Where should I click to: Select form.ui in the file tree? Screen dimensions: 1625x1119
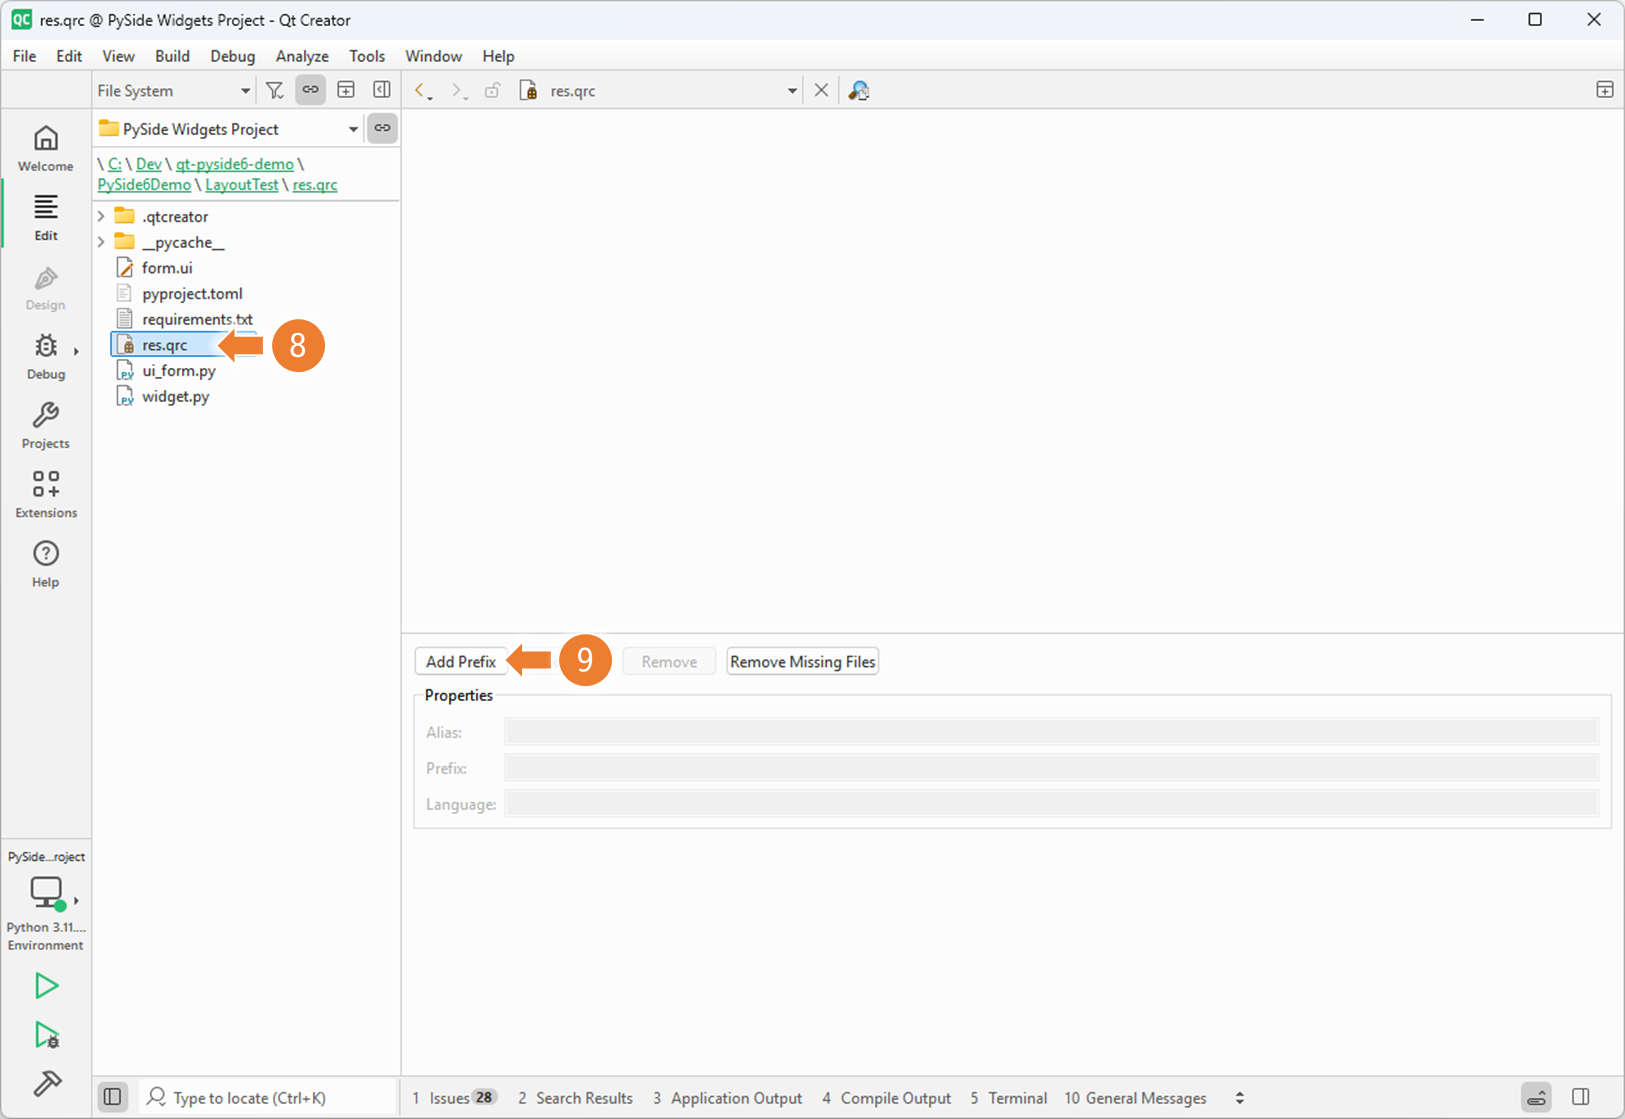(167, 268)
